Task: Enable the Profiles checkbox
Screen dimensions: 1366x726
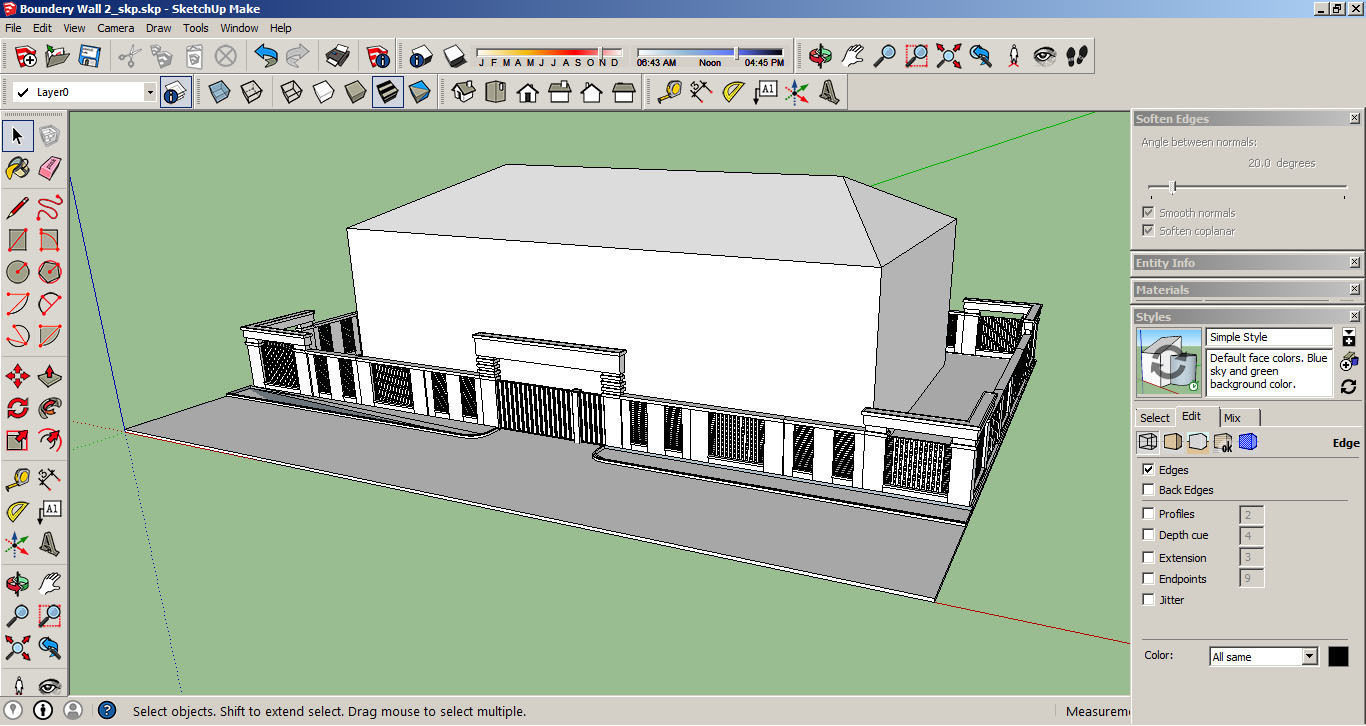Action: pos(1148,514)
